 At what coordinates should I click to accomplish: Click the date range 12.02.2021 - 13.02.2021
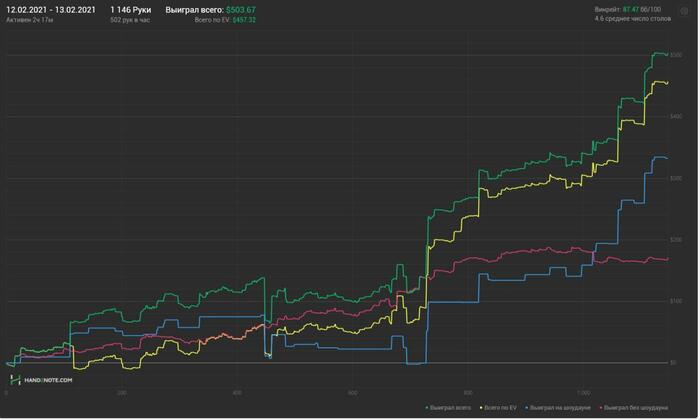click(x=51, y=10)
